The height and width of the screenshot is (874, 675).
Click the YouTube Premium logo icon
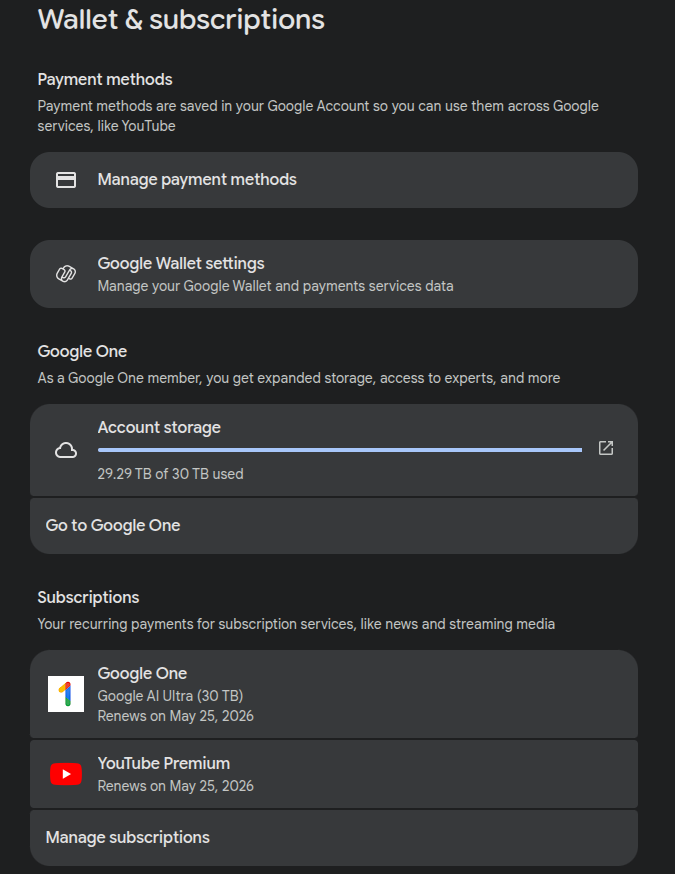click(x=66, y=774)
